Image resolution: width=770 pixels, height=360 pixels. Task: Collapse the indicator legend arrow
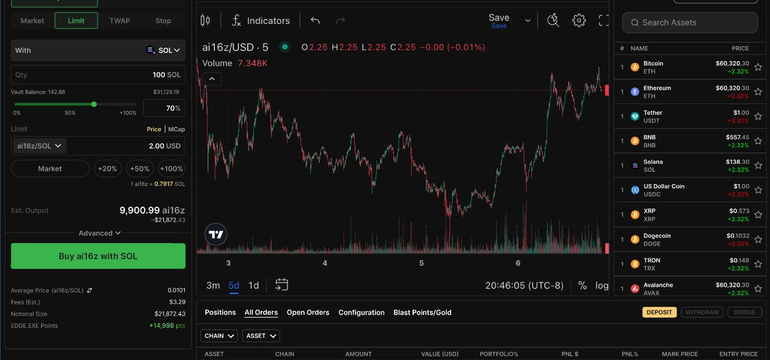212,79
